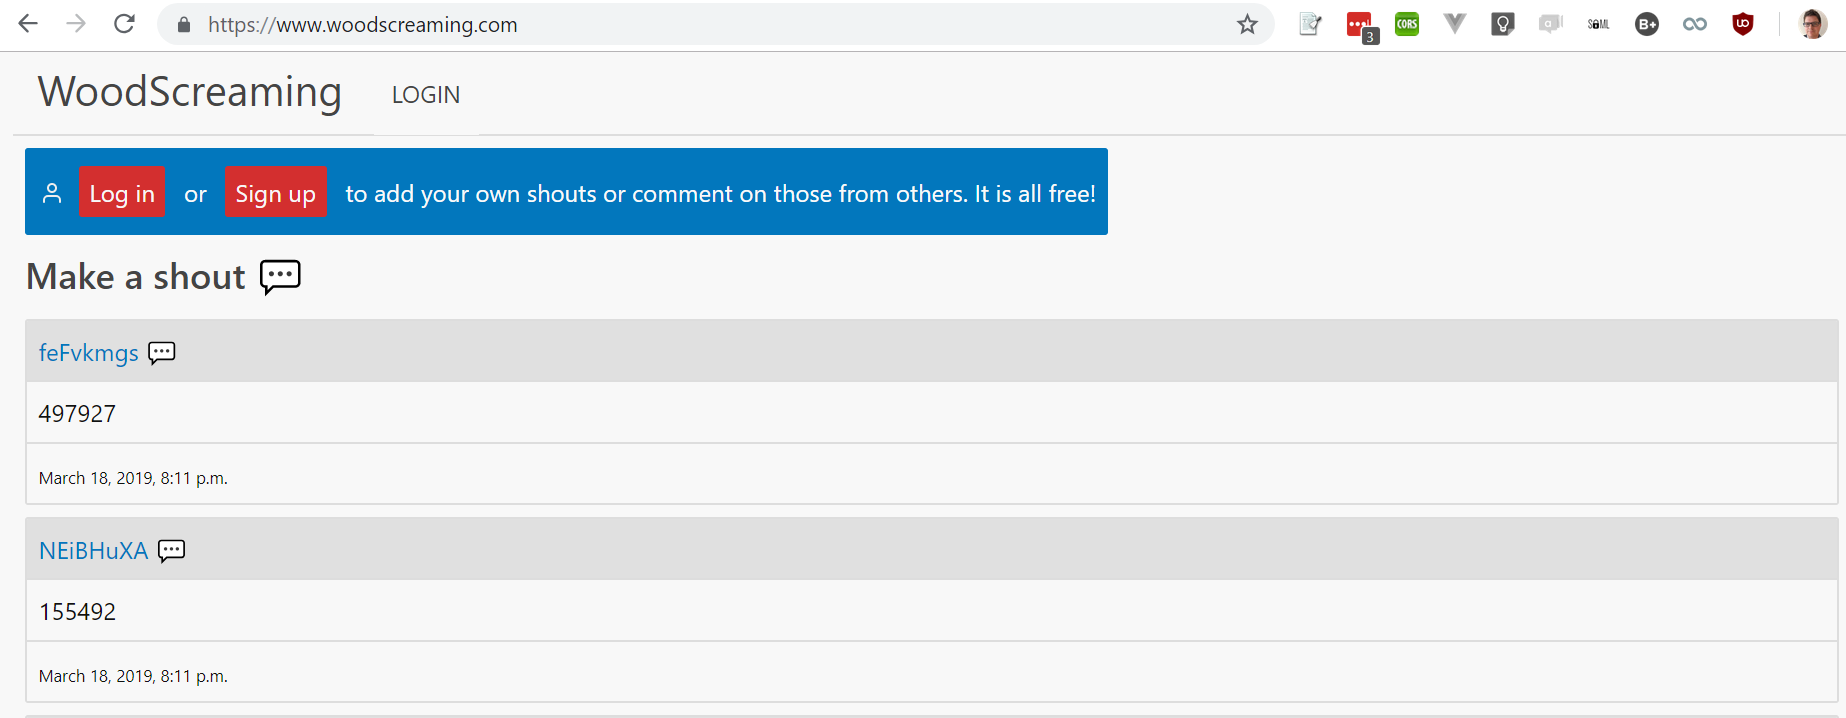Click the comment icon beside NEiBHuXA

point(172,550)
